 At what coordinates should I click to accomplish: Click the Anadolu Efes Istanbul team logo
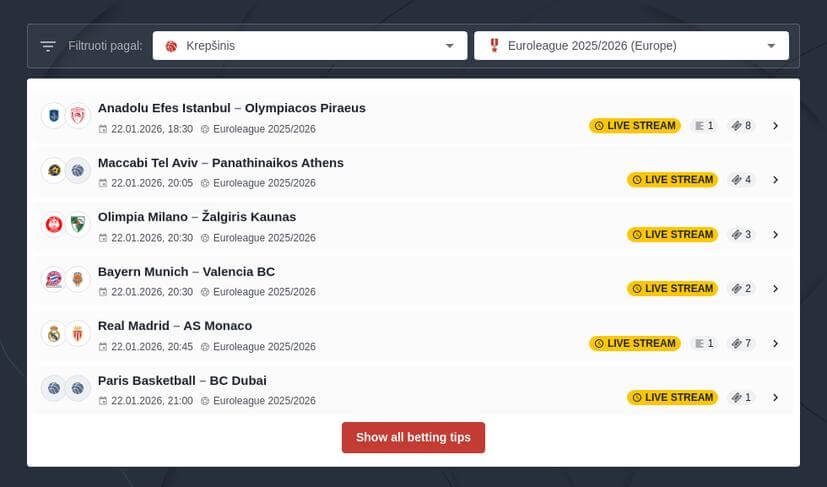(x=53, y=116)
